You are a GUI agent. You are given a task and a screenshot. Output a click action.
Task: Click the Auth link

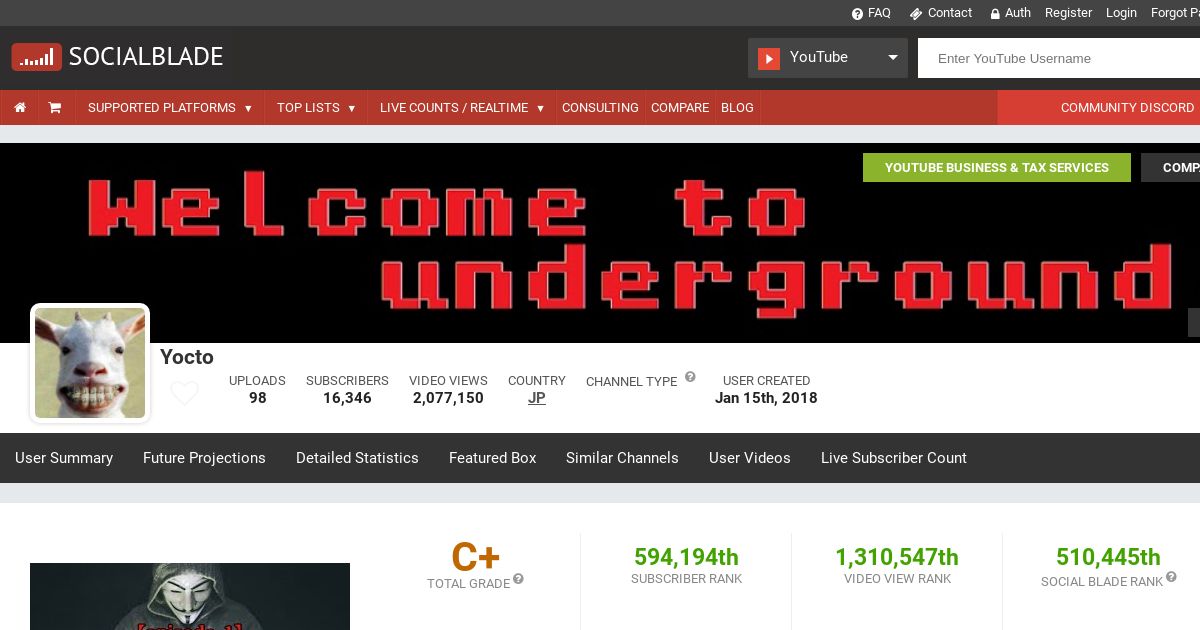1018,13
